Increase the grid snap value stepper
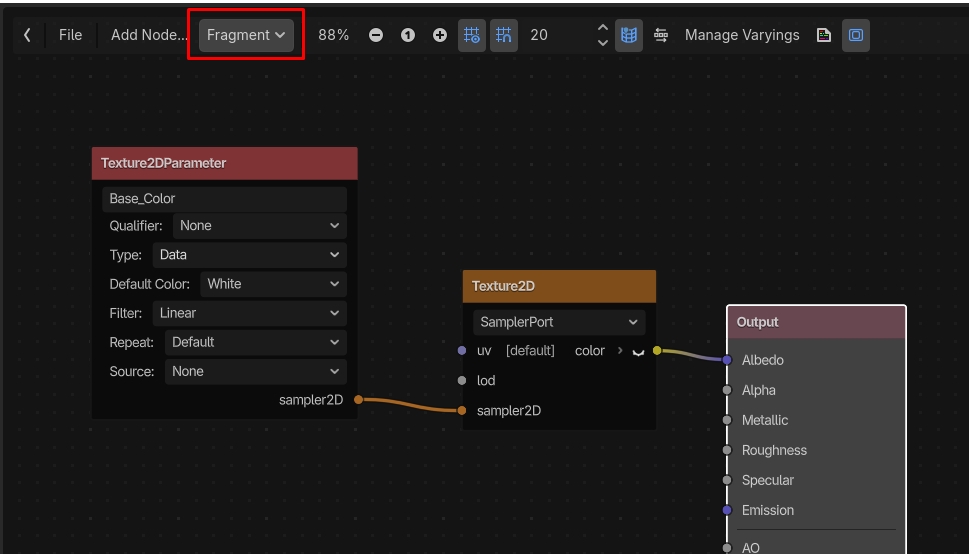Viewport: 969px width, 554px height. (603, 28)
